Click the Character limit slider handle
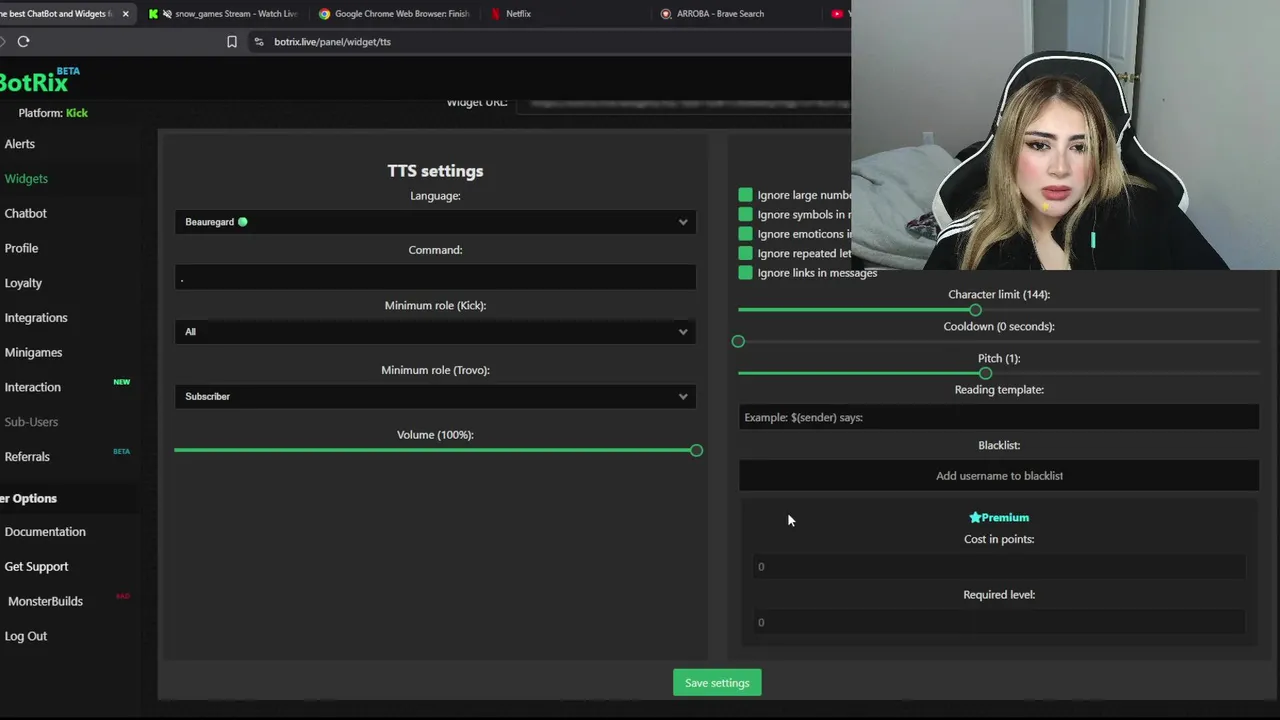 [x=975, y=310]
